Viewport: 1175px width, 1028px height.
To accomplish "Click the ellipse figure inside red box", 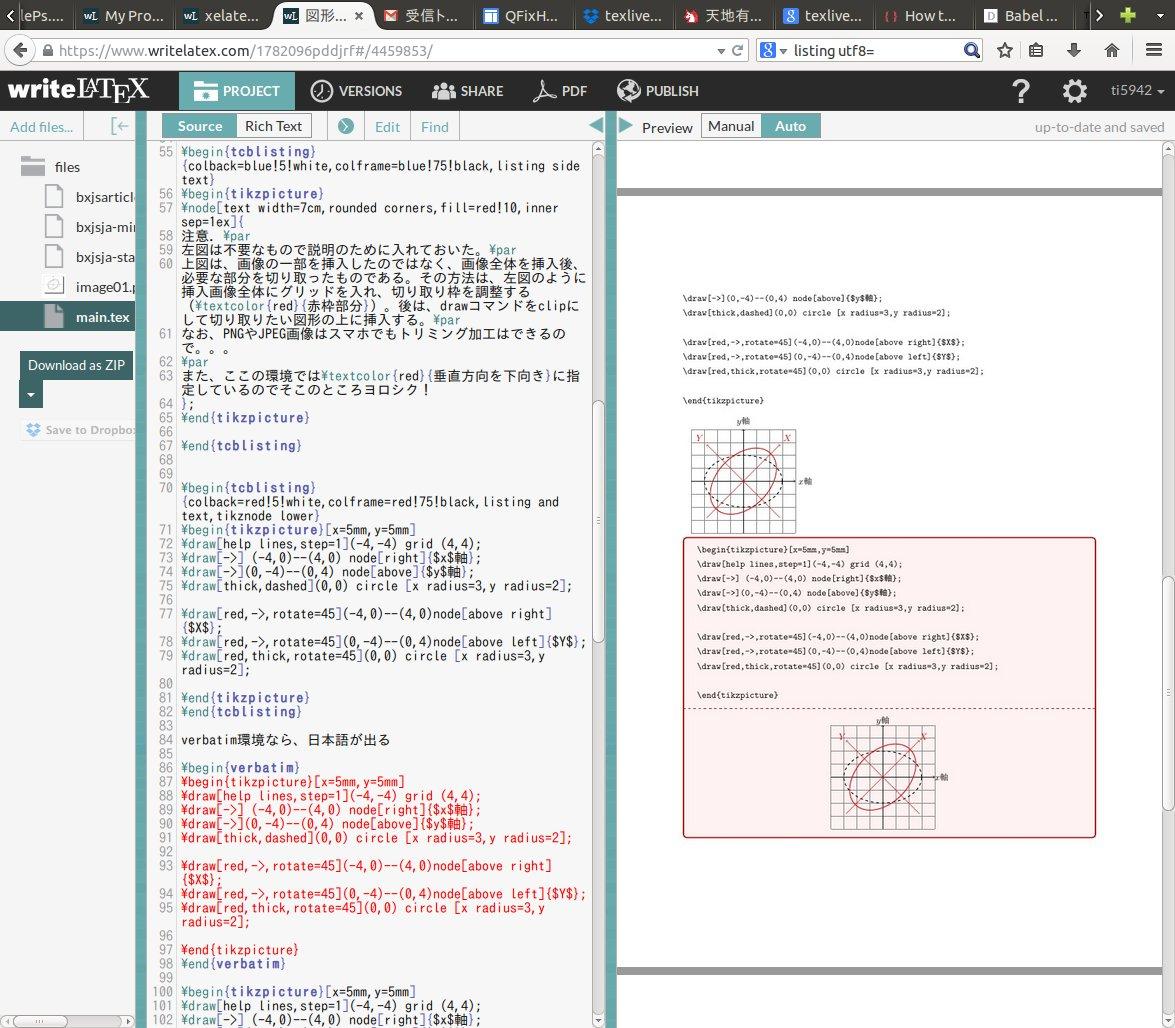I will click(x=888, y=775).
